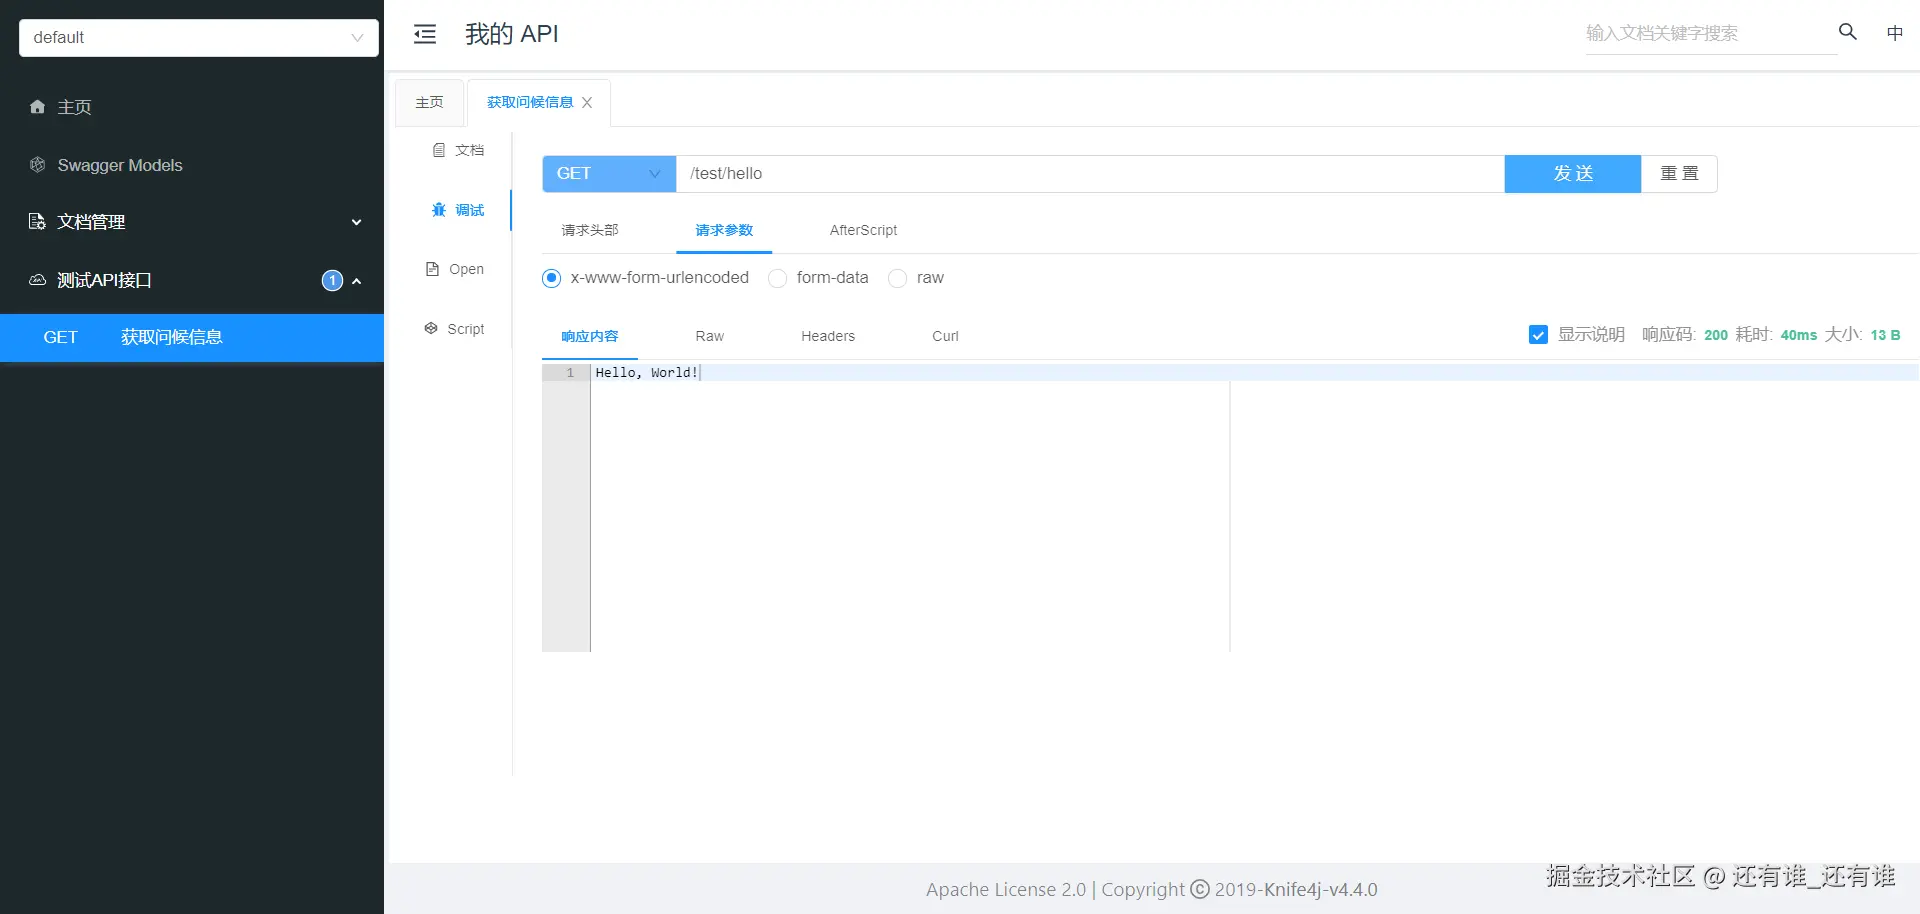Close the 获取问候信息 tab

(x=587, y=103)
